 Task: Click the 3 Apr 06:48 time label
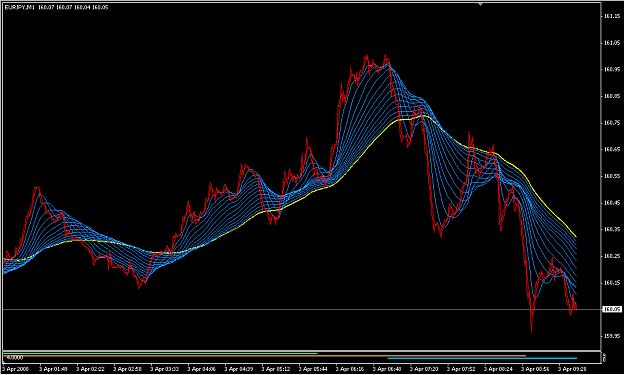(x=387, y=369)
